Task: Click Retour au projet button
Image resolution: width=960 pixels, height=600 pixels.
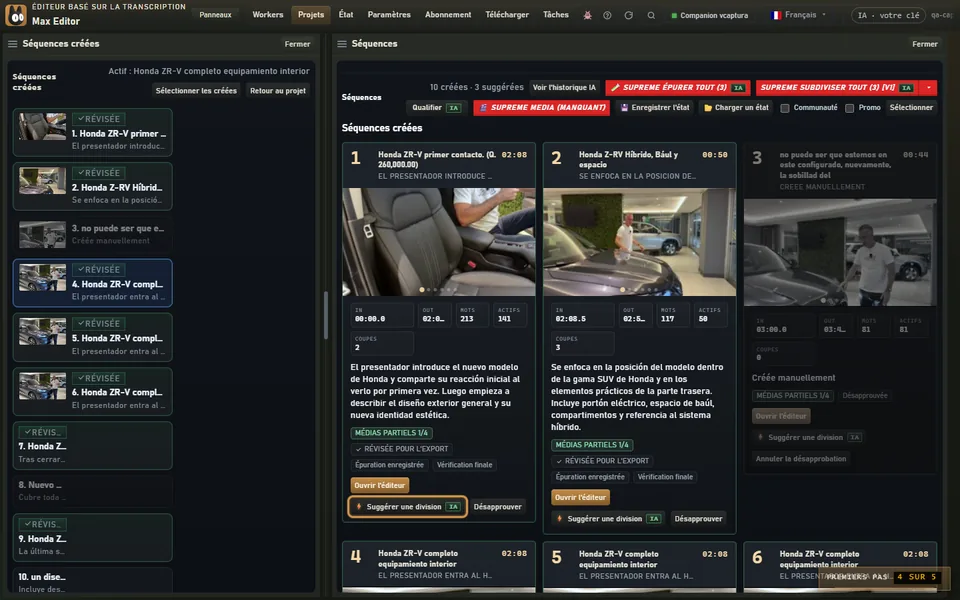Action: [x=278, y=91]
